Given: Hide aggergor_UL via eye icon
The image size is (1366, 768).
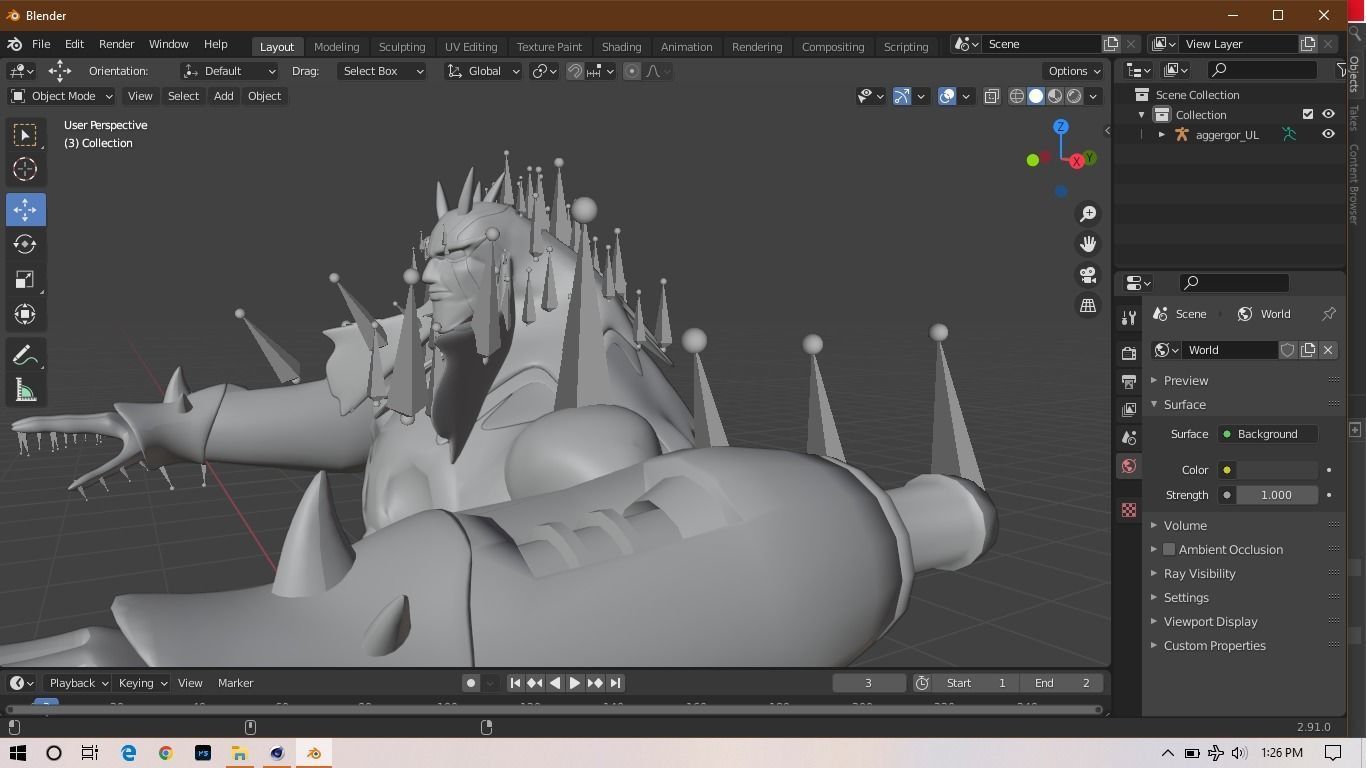Looking at the screenshot, I should tap(1328, 134).
